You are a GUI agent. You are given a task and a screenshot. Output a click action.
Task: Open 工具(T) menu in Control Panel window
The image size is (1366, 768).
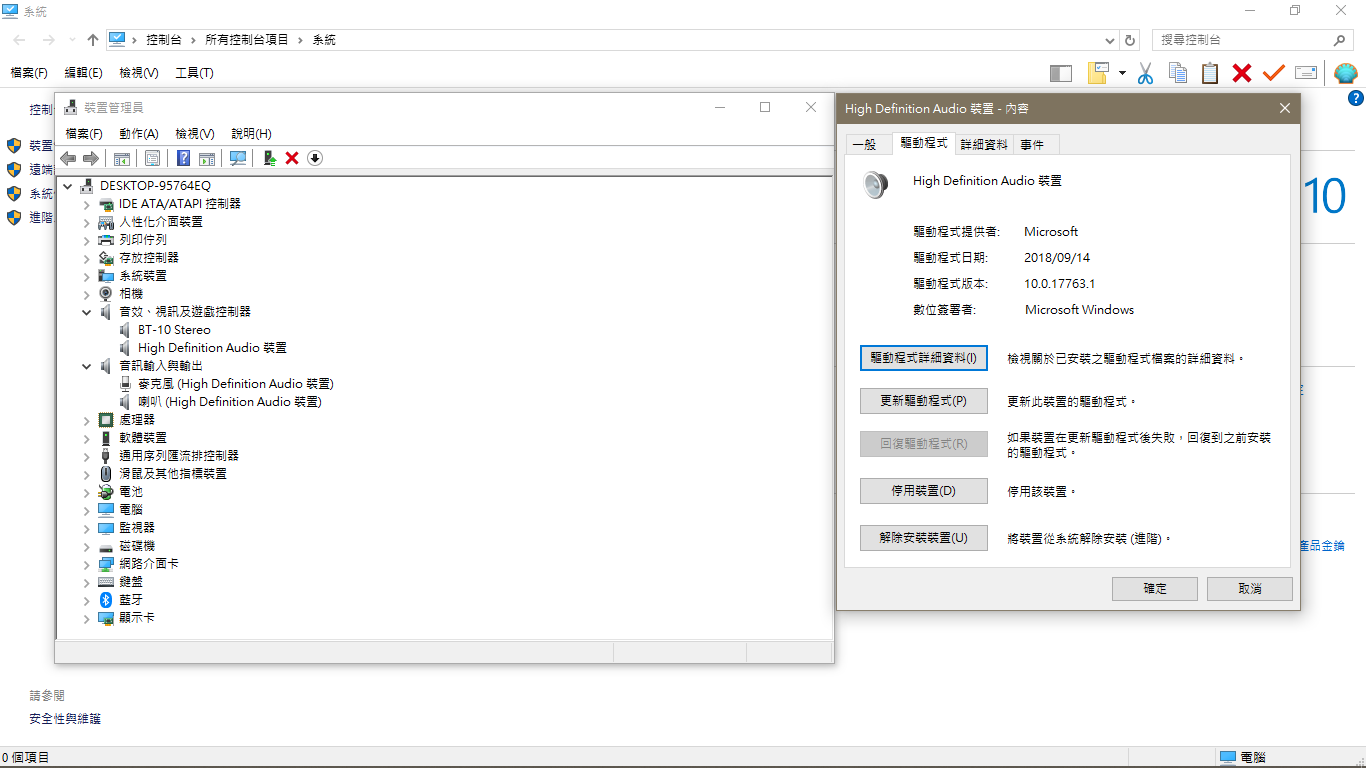click(x=194, y=73)
